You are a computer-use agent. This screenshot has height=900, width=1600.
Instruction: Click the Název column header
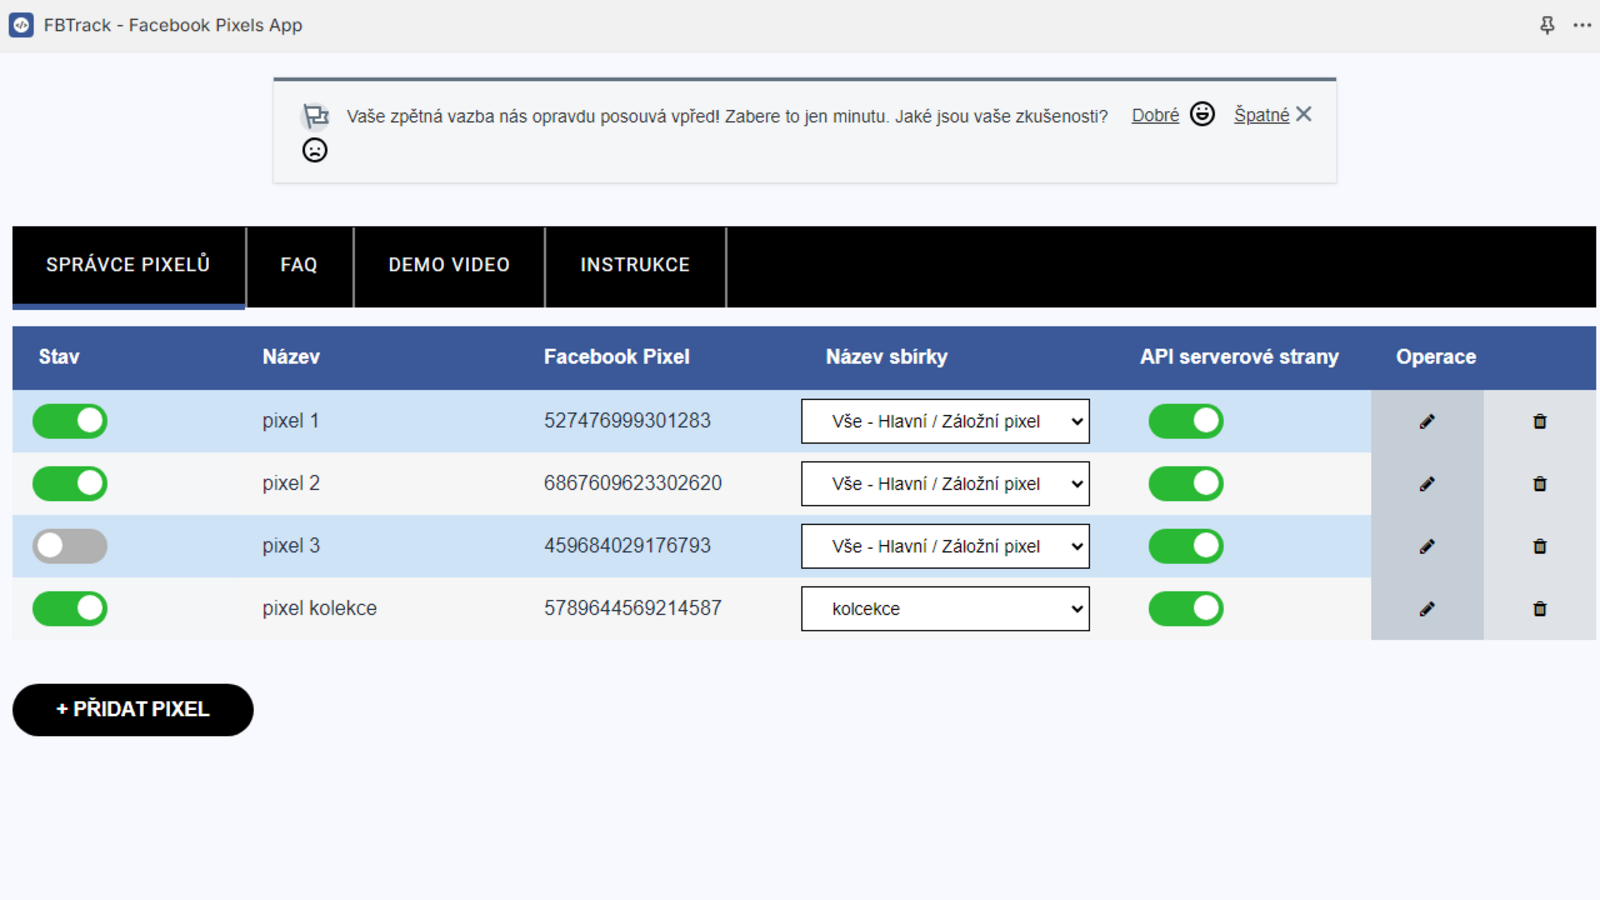coord(291,357)
